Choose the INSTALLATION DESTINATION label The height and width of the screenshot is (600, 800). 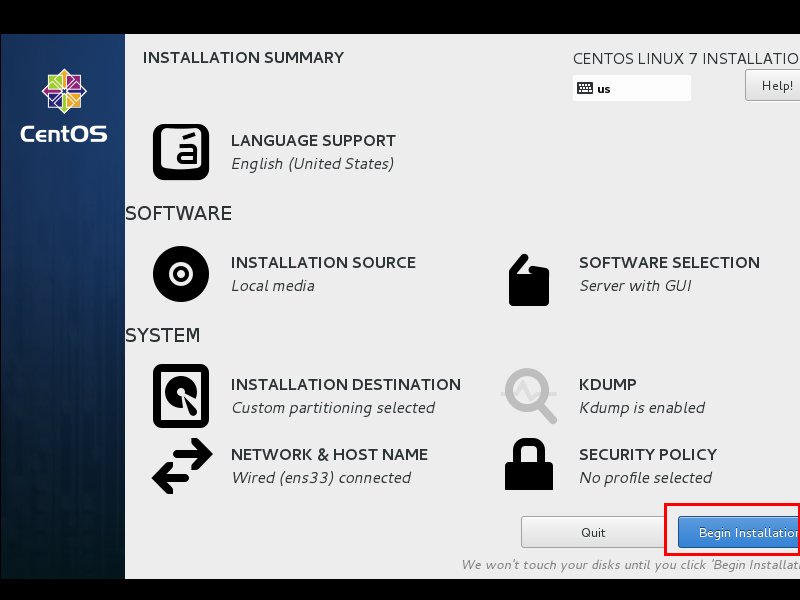(346, 384)
